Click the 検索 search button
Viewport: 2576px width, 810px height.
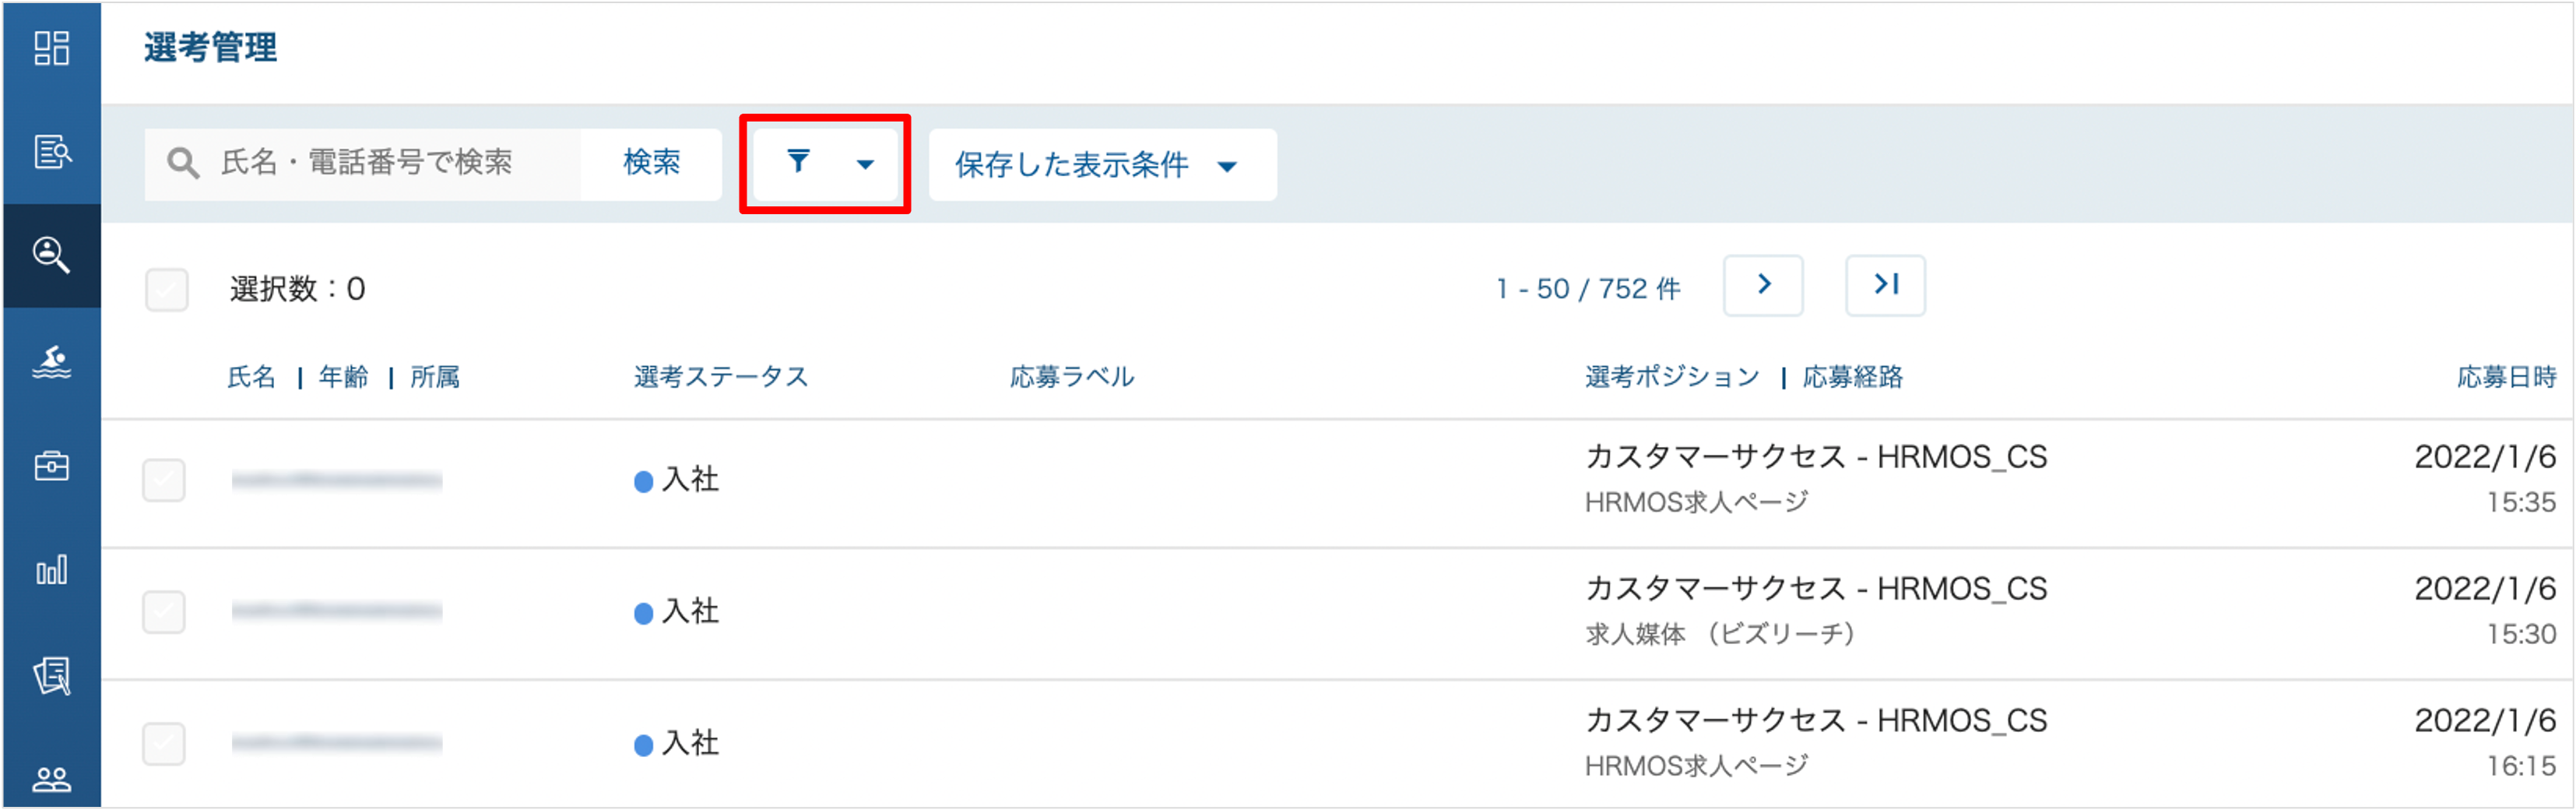coord(652,163)
